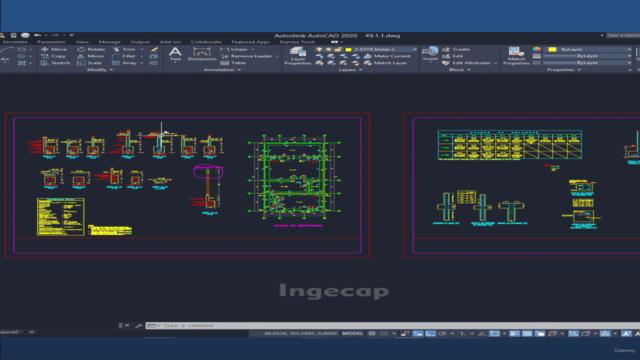
Task: Insert a Table annotation
Action: tap(233, 63)
